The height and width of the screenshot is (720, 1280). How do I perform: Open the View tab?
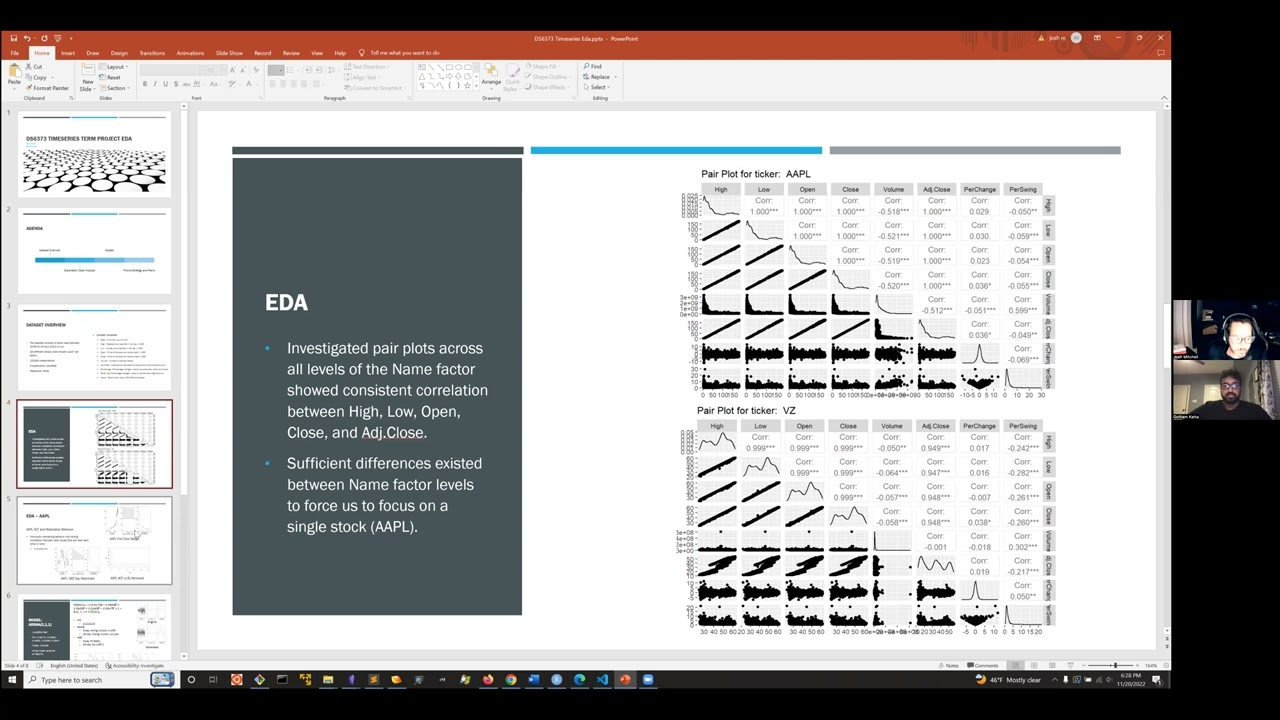(x=316, y=53)
